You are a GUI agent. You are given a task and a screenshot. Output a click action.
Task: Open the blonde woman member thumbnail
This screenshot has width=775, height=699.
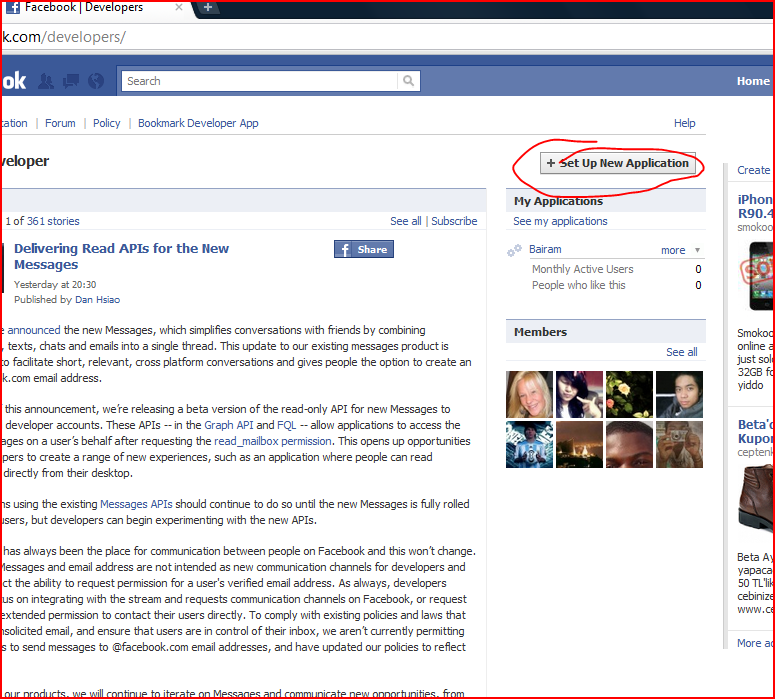pyautogui.click(x=529, y=394)
